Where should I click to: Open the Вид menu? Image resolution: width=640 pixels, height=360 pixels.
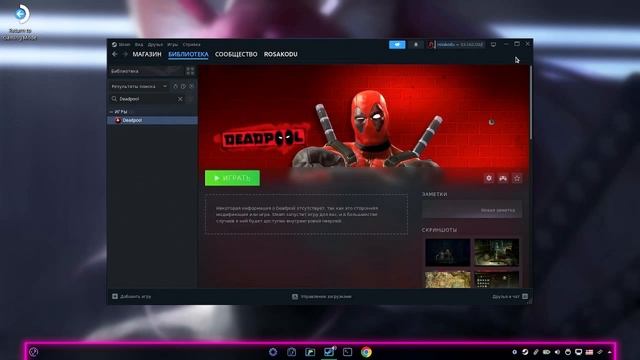(139, 44)
